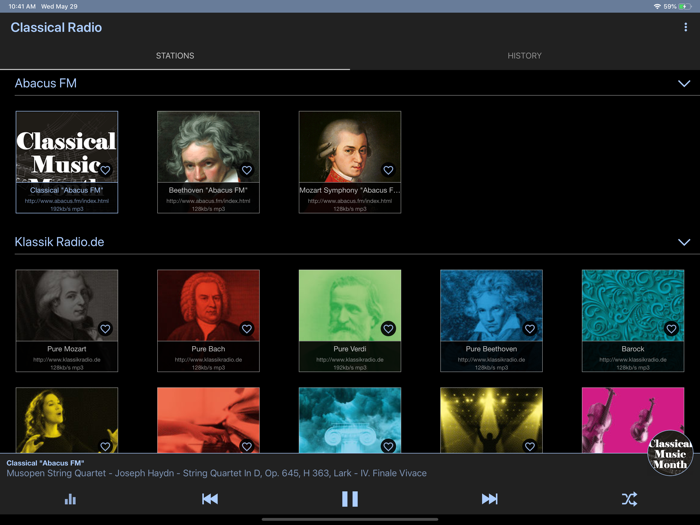700x525 pixels.
Task: Favorite the blue clouds column station
Action: [388, 446]
